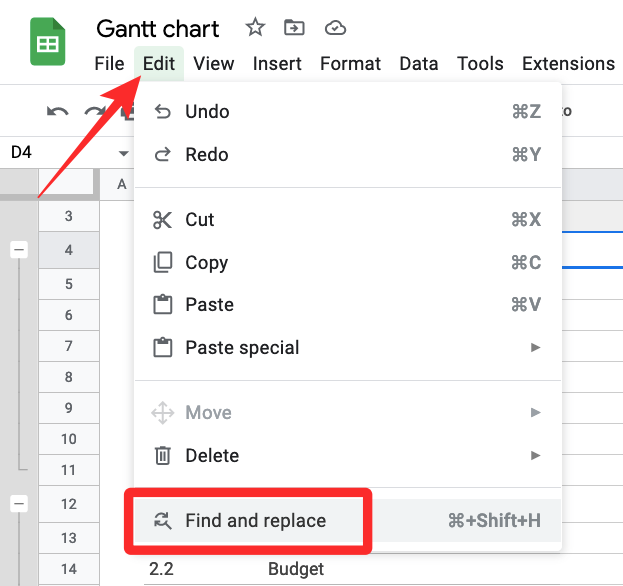The height and width of the screenshot is (586, 623).
Task: Select row 9 header
Action: coord(69,408)
